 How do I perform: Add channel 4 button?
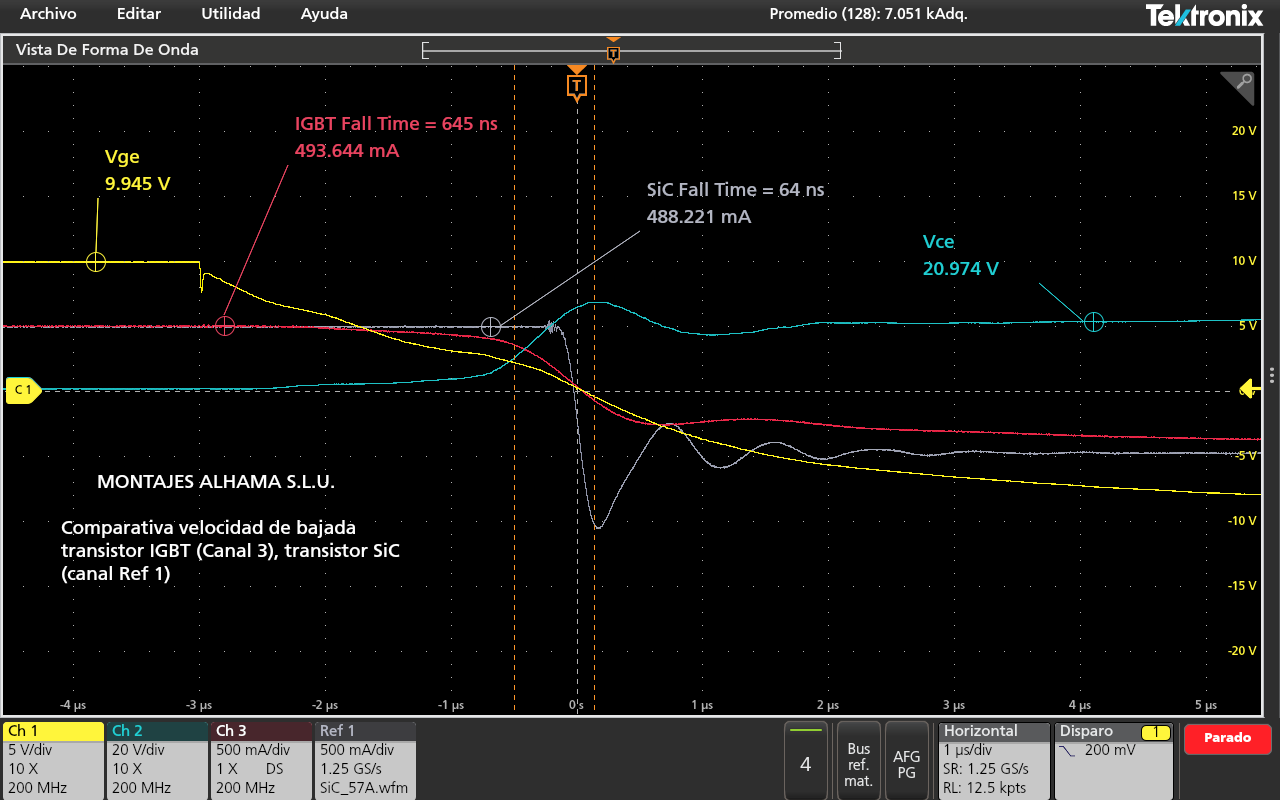(806, 760)
